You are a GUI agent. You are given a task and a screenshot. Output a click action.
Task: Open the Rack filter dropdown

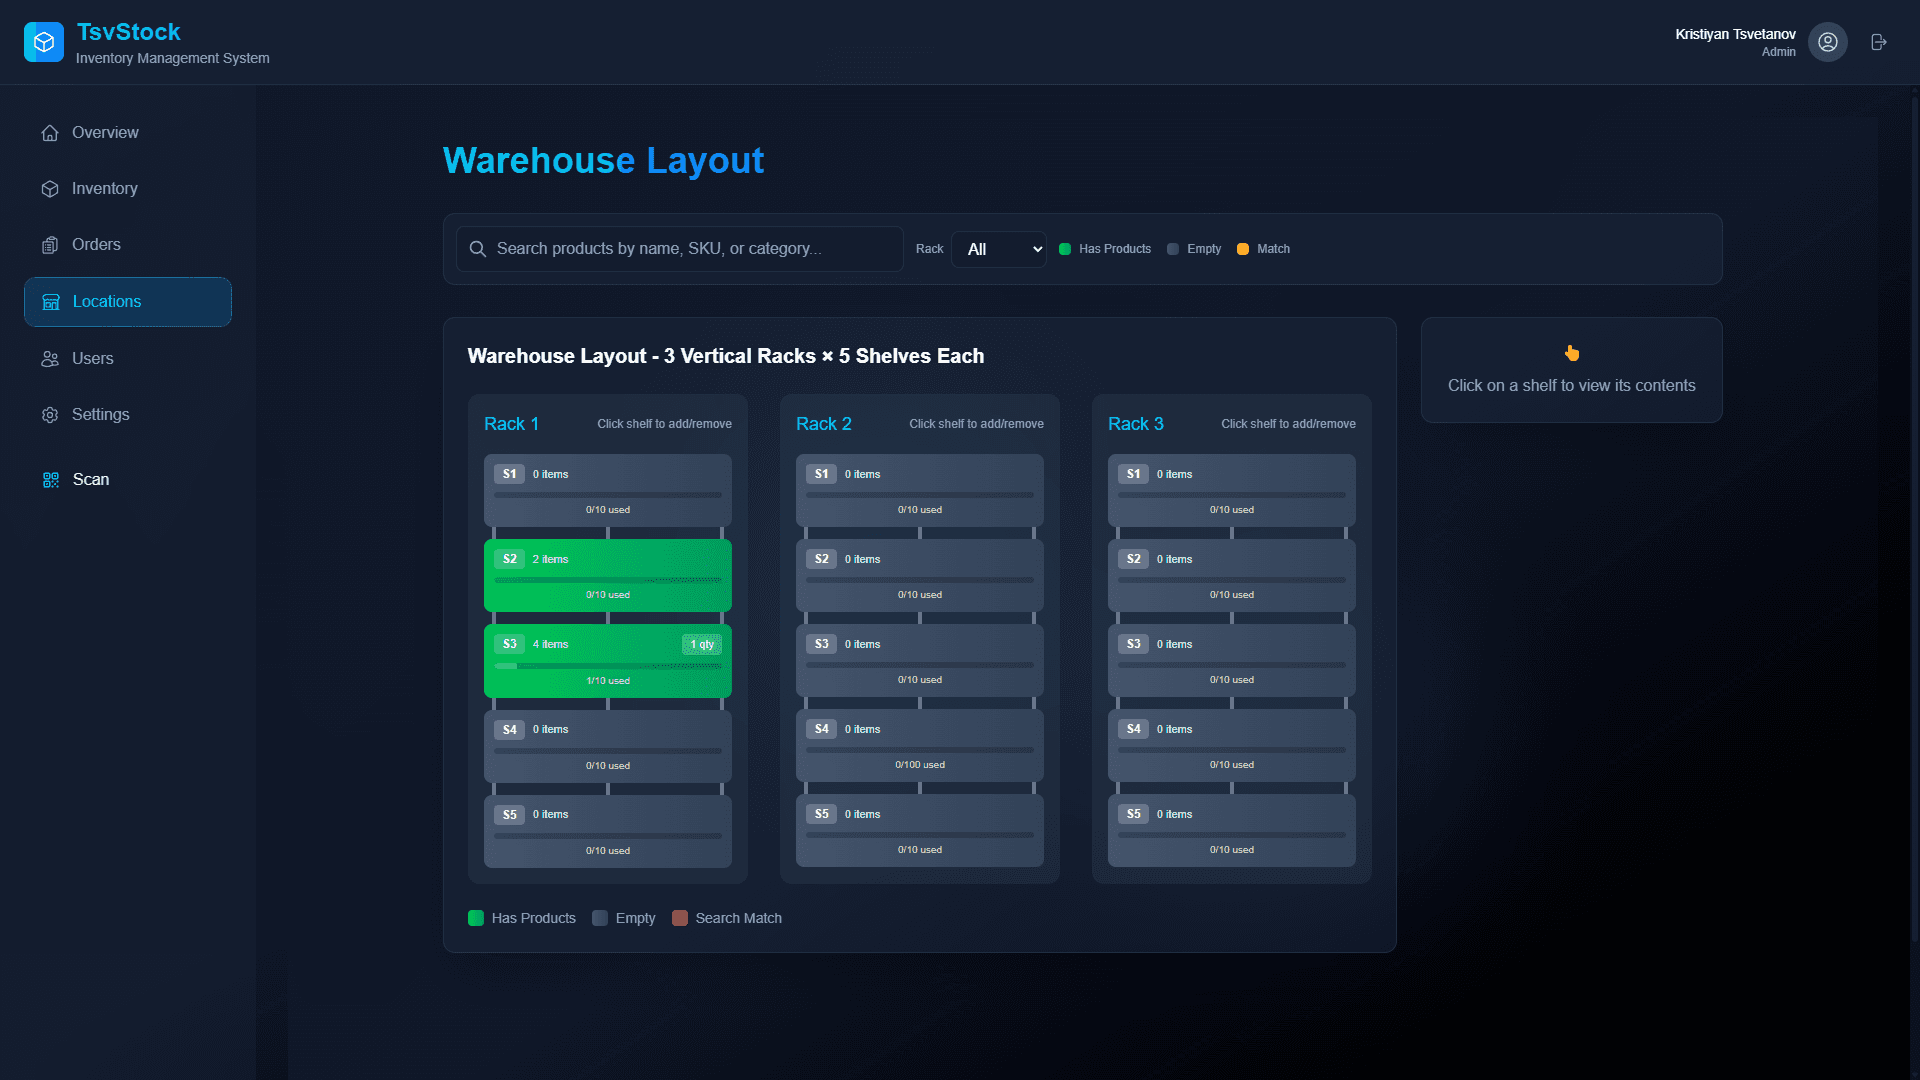click(998, 249)
